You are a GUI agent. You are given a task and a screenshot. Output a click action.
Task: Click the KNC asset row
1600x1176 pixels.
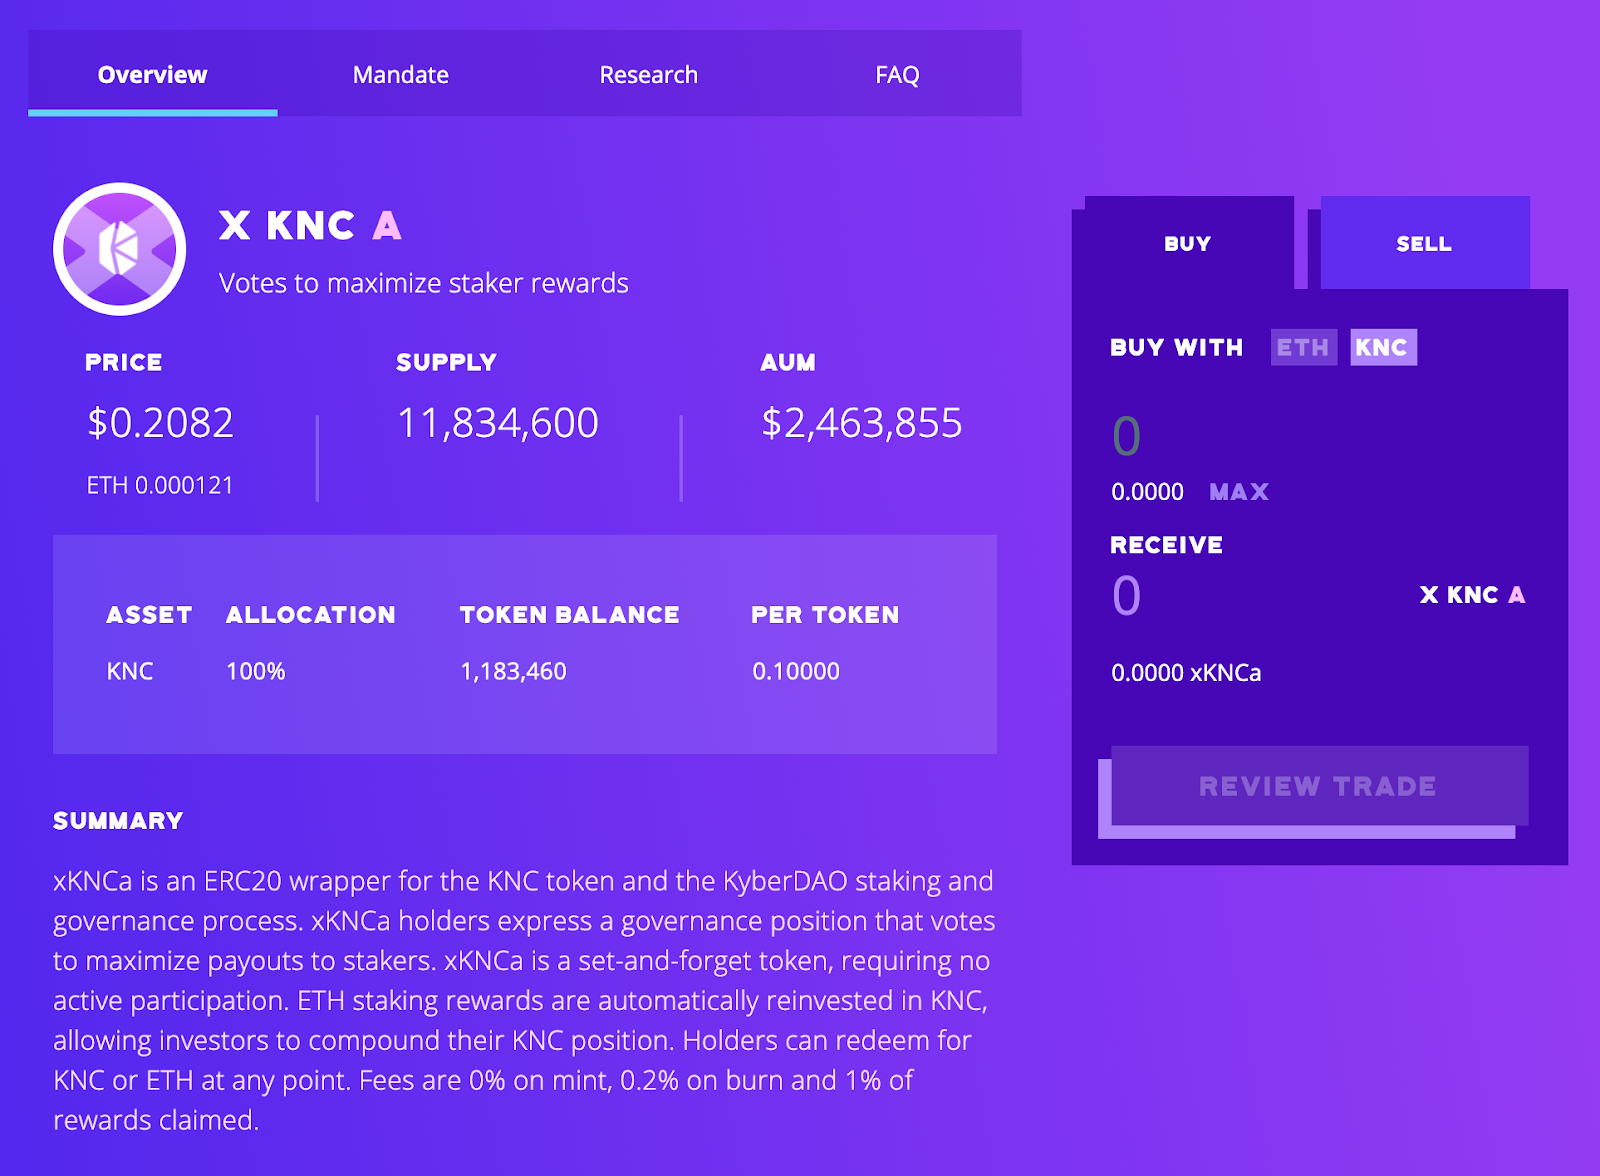point(130,671)
